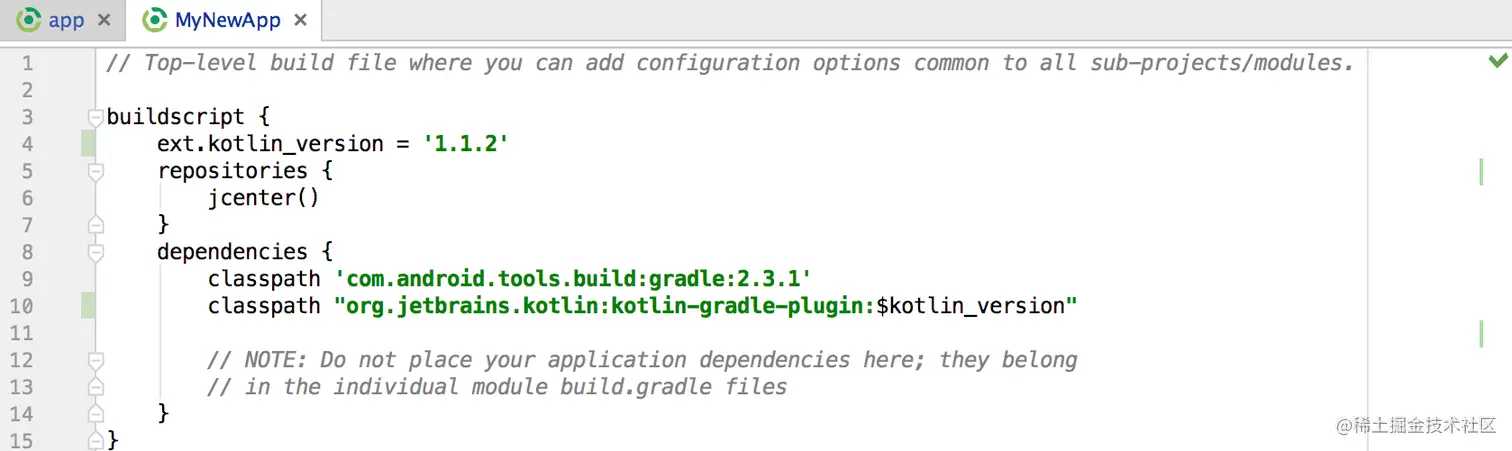Collapse the dependencies block fold marker
This screenshot has height=451, width=1512.
(95, 252)
